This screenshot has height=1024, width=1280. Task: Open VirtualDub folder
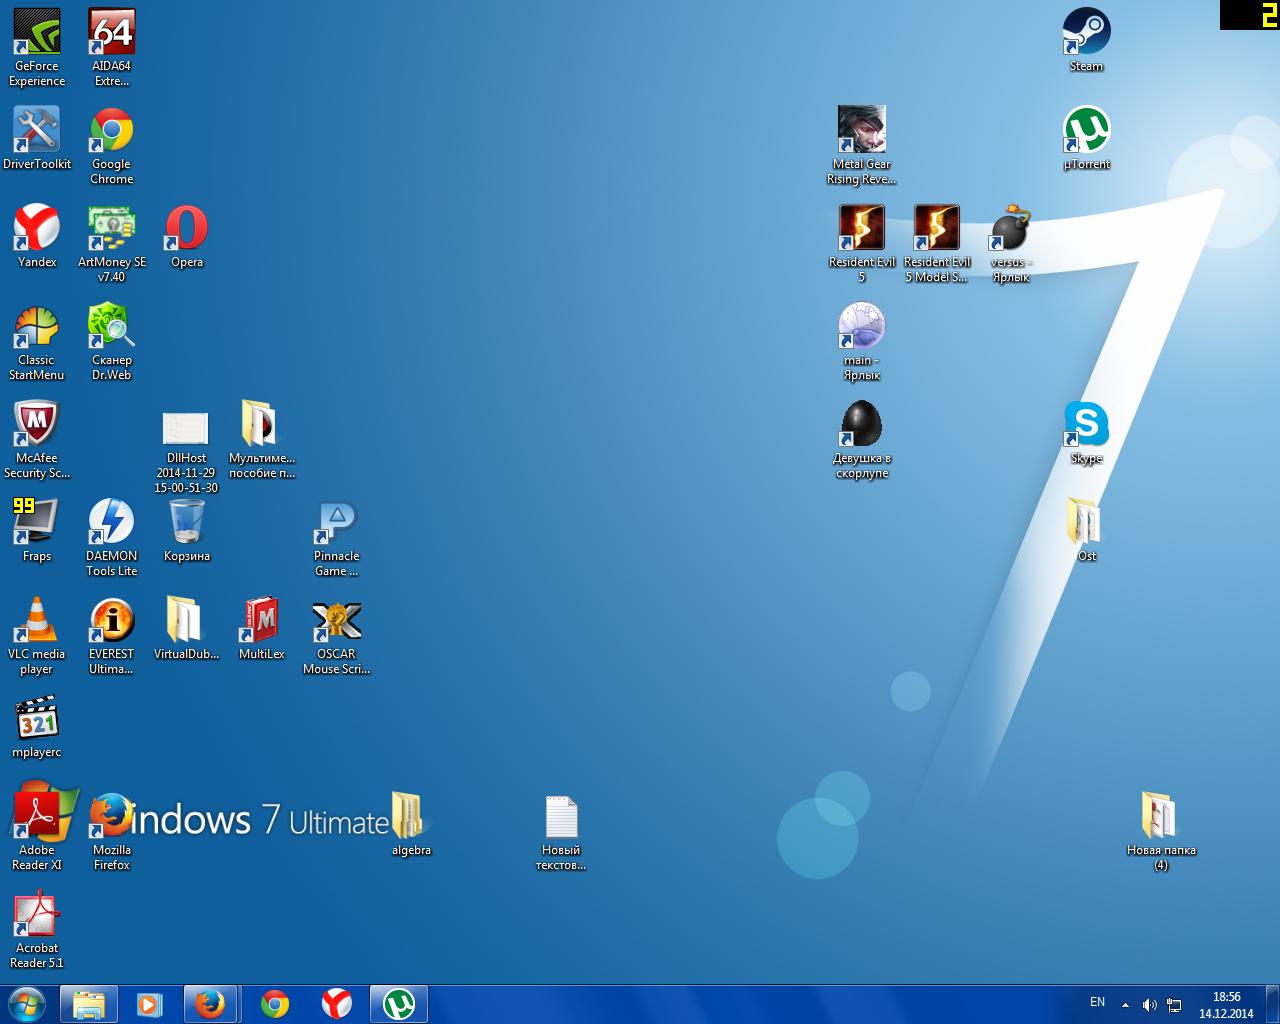coord(187,628)
